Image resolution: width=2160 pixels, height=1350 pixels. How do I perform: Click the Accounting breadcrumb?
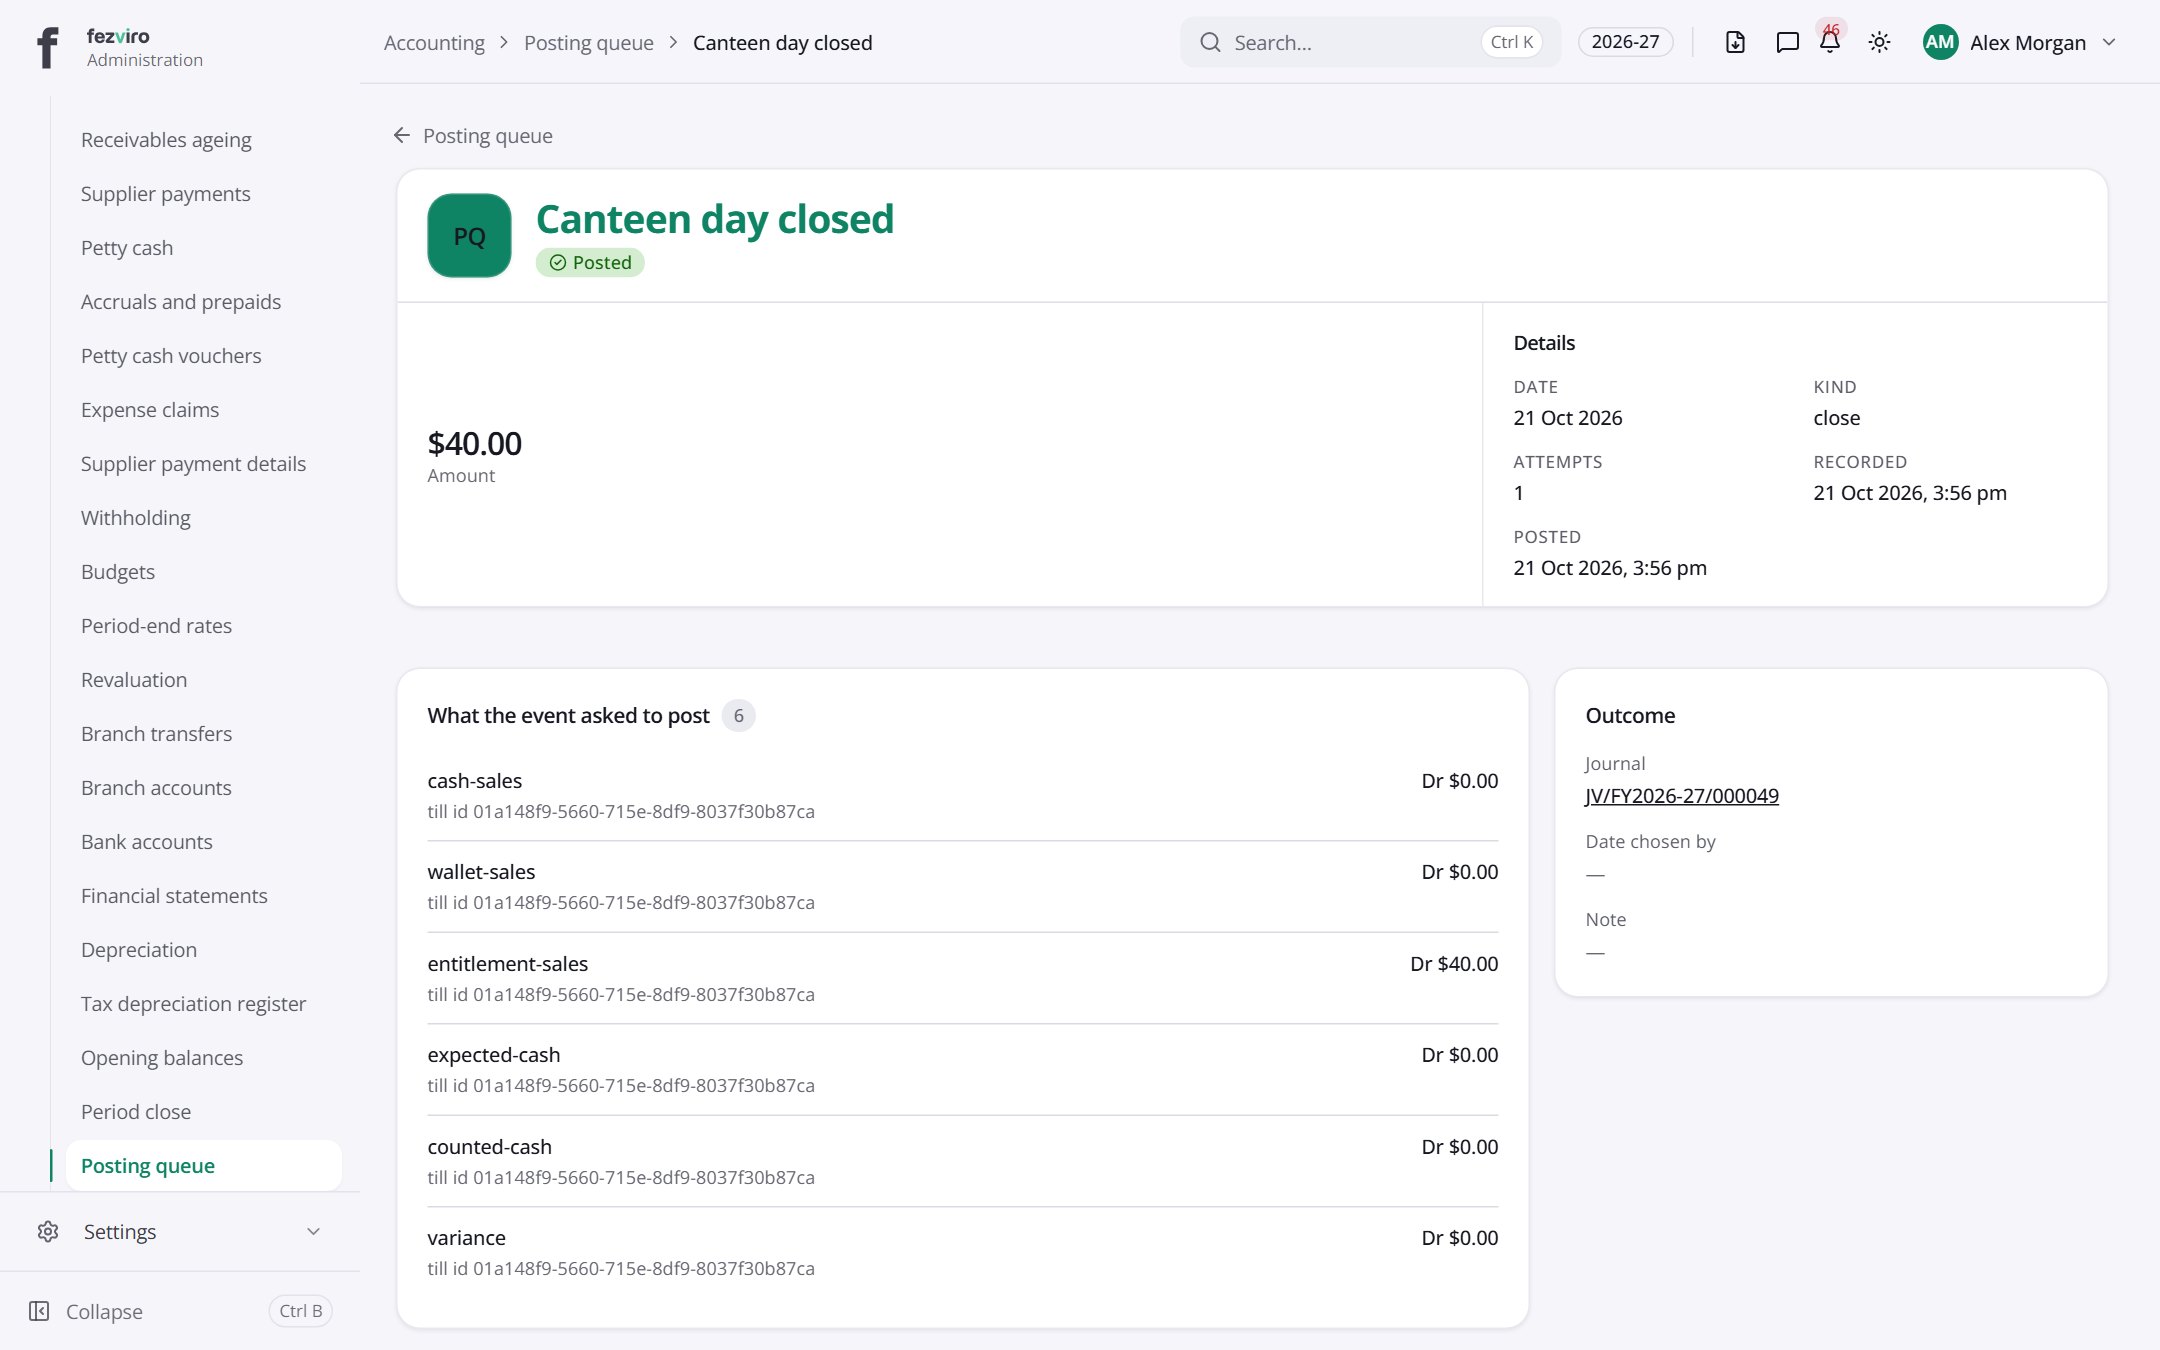[434, 42]
